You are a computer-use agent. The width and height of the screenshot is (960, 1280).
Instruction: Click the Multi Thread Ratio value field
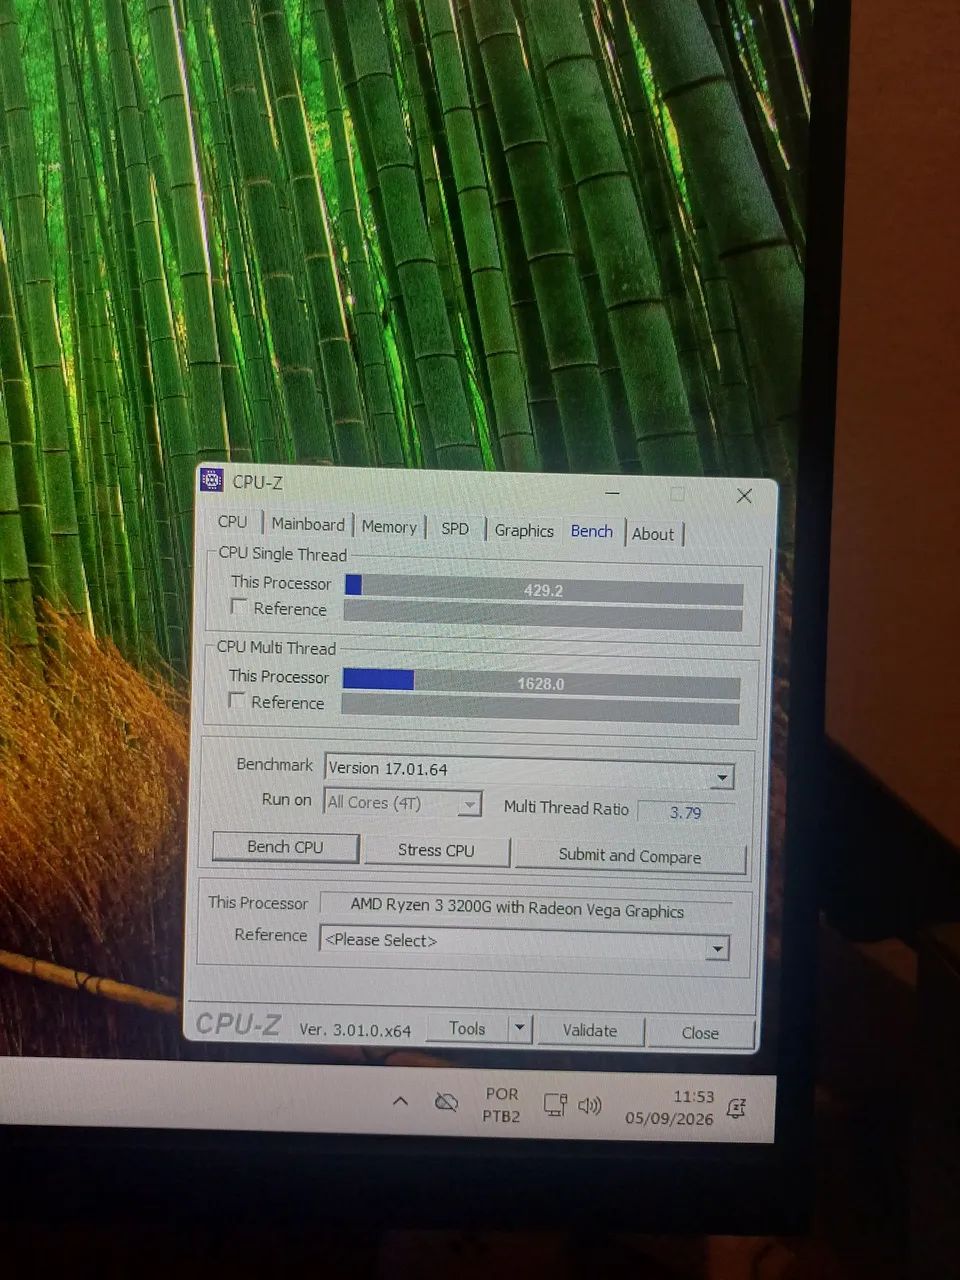685,812
